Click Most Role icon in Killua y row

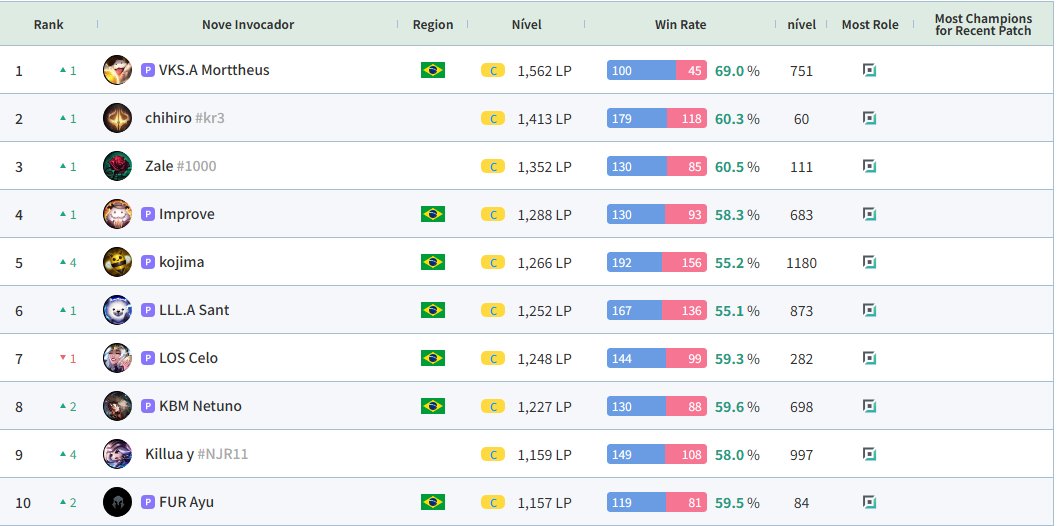pos(870,454)
